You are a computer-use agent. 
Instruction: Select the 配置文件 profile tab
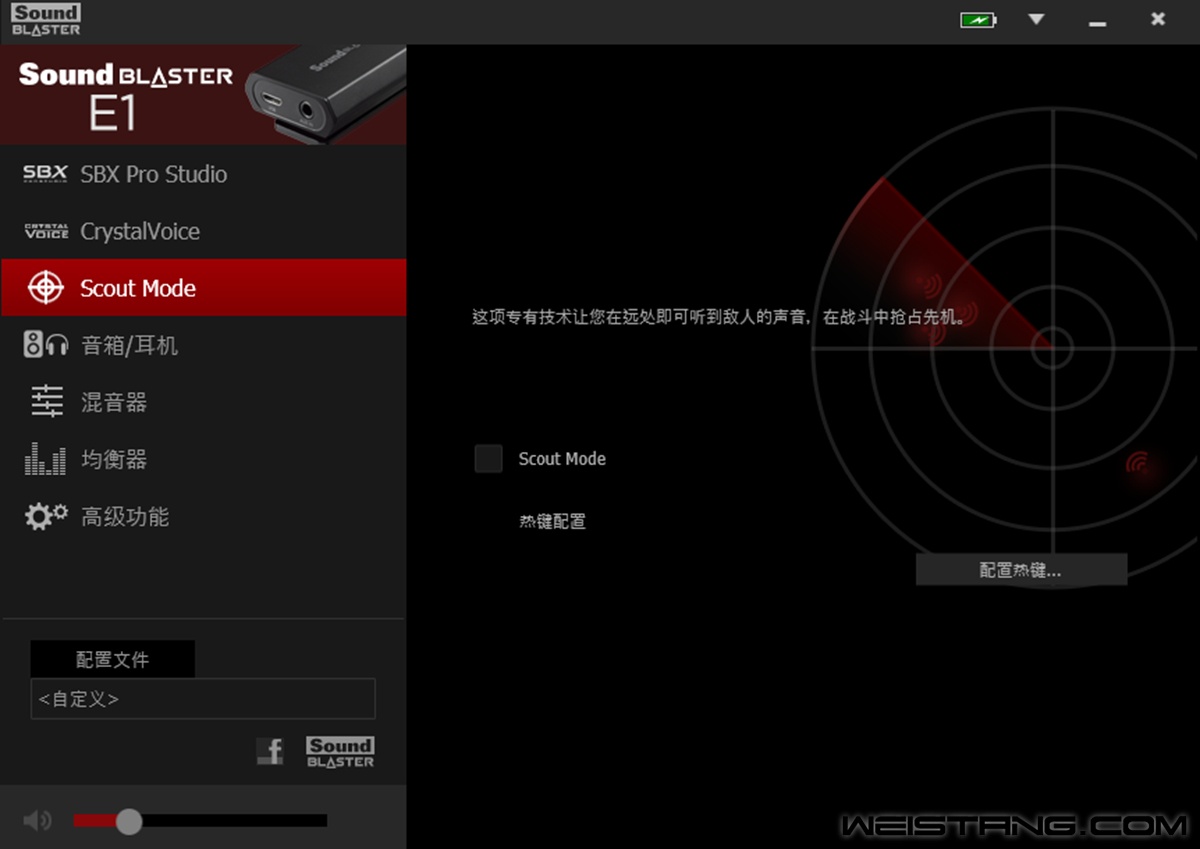coord(113,660)
